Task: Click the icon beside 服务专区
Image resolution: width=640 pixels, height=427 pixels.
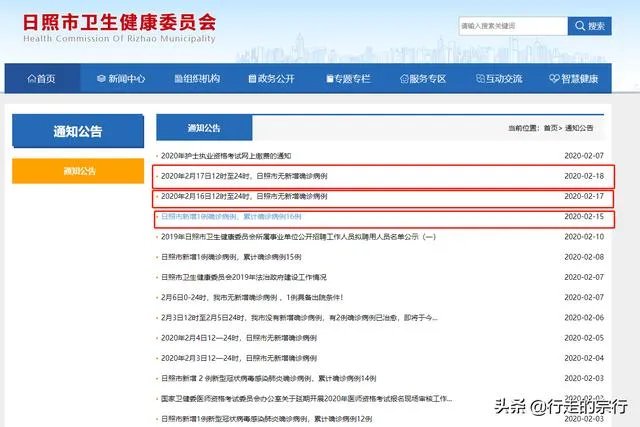Action: pyautogui.click(x=404, y=79)
